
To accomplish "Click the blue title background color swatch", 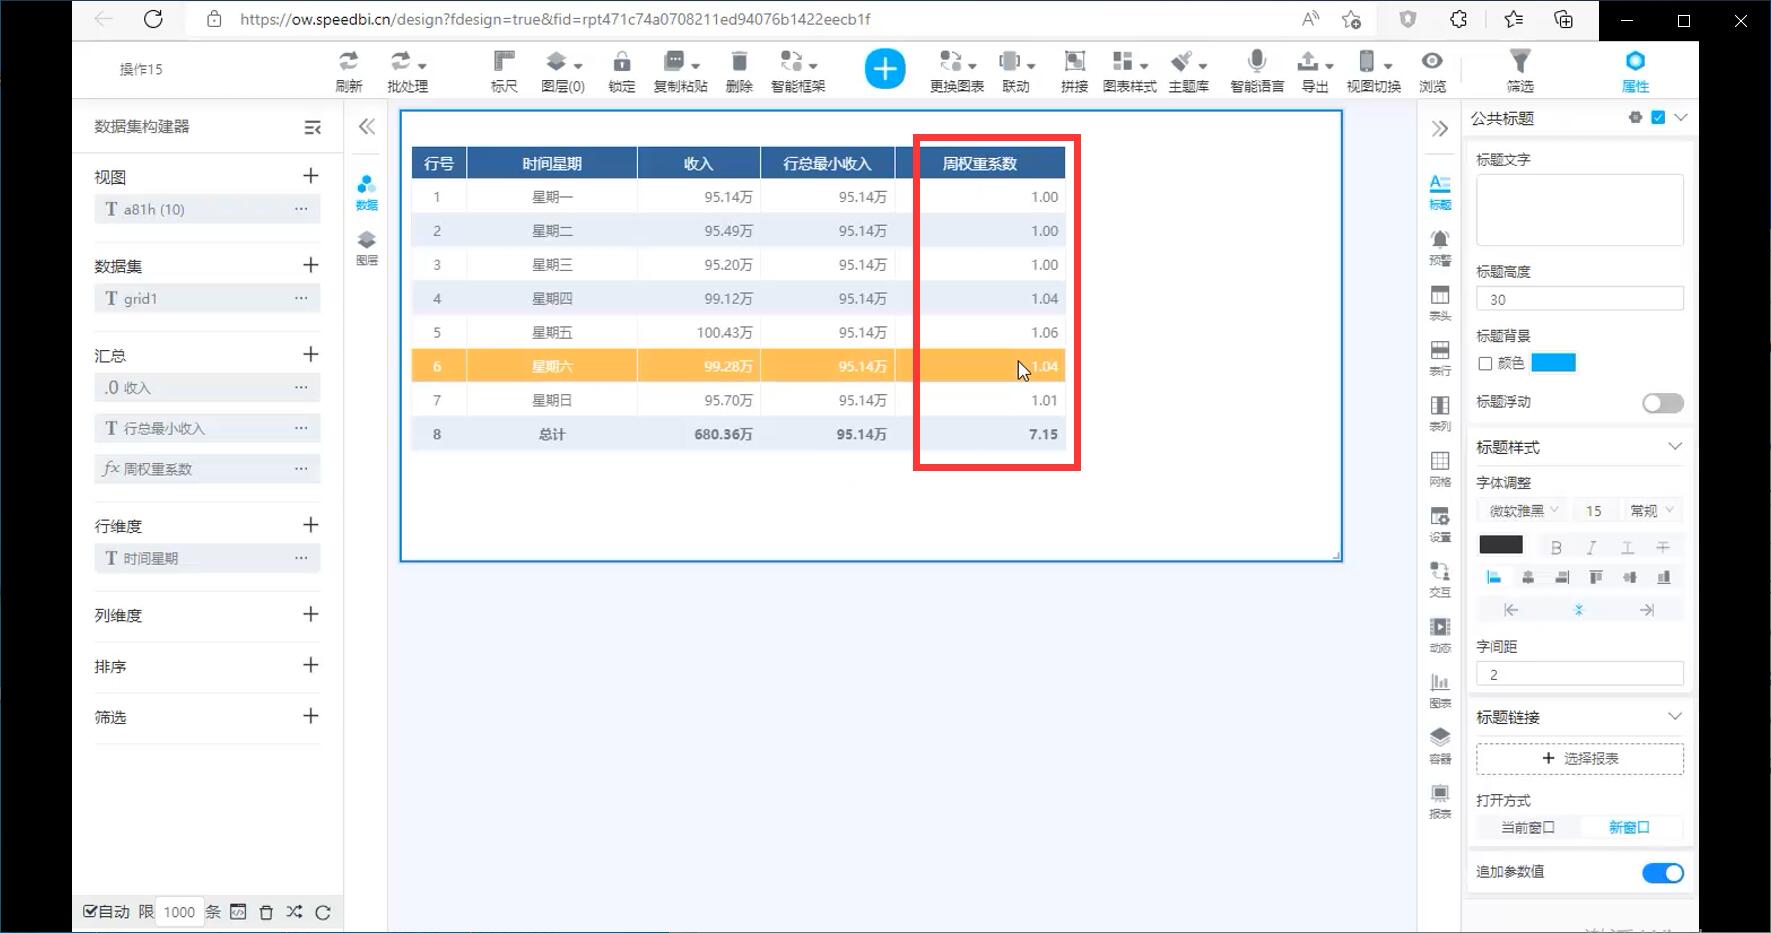I will [1553, 363].
